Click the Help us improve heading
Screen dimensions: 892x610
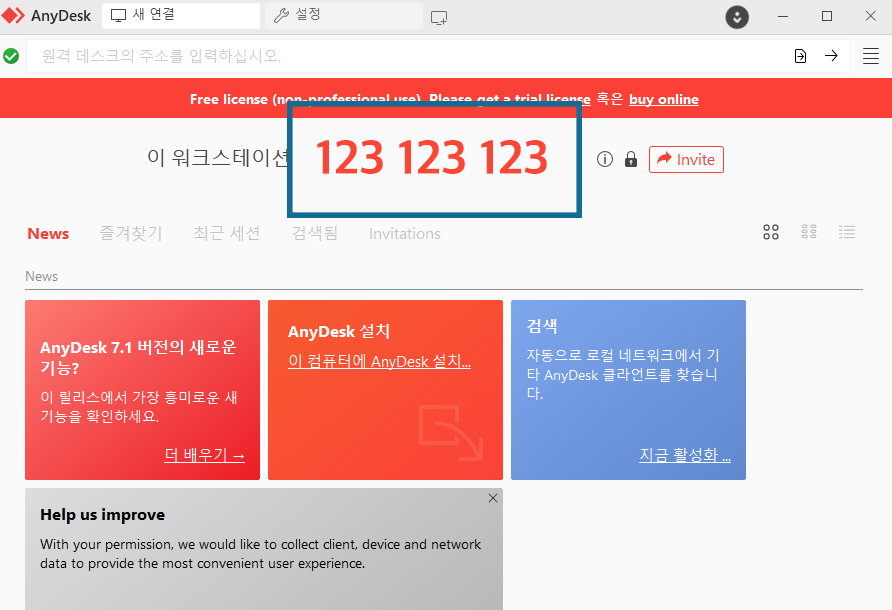click(102, 515)
